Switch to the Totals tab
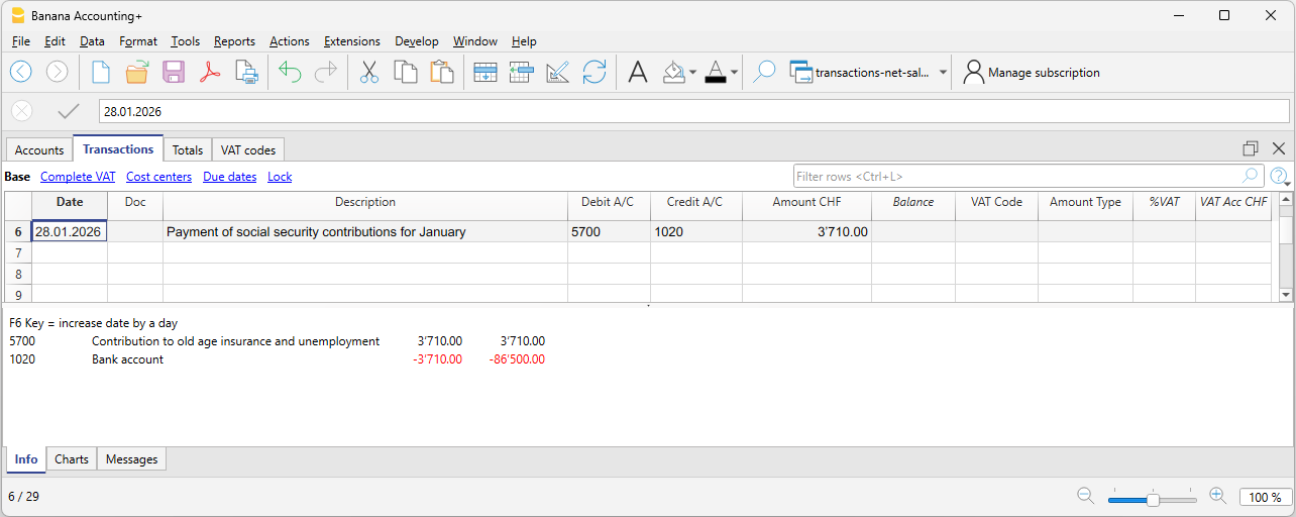This screenshot has width=1296, height=517. 188,150
